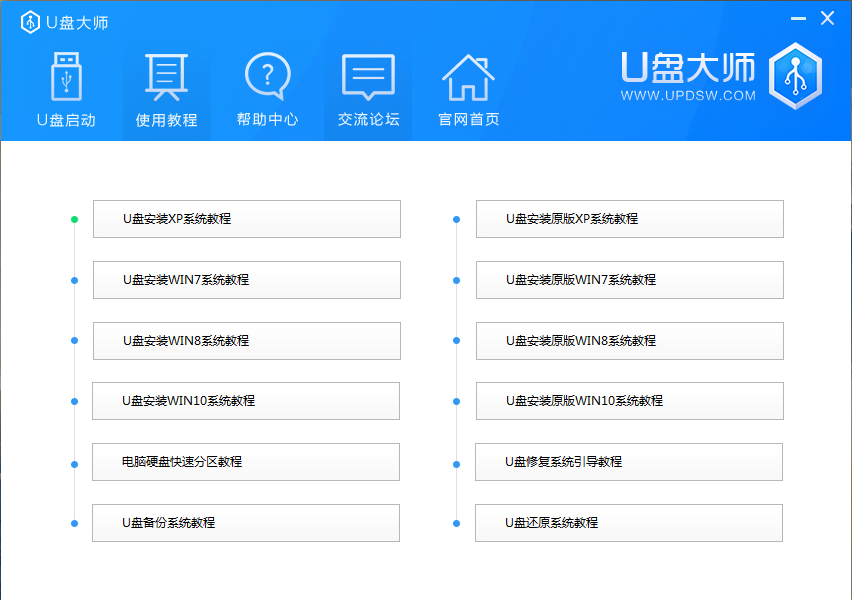
Task: Open the U盘安装WIN10系统教程 tutorial
Action: pyautogui.click(x=246, y=401)
